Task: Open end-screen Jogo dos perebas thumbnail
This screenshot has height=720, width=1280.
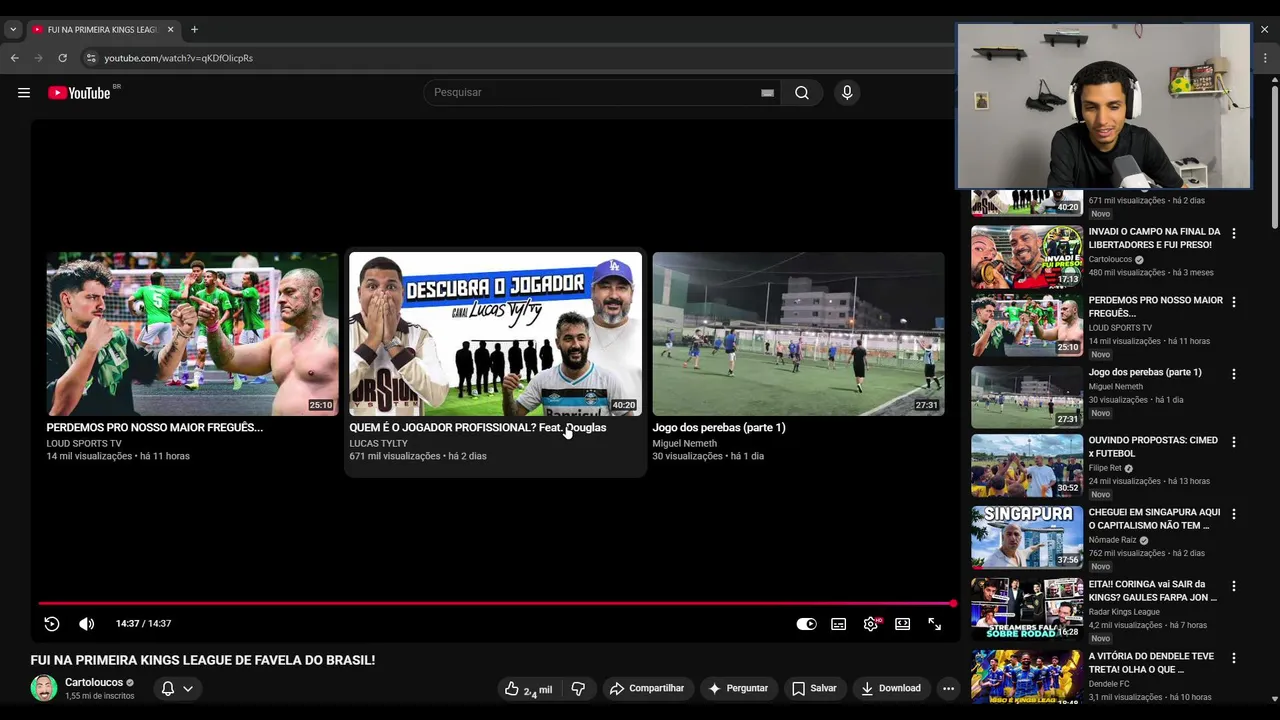Action: (798, 334)
